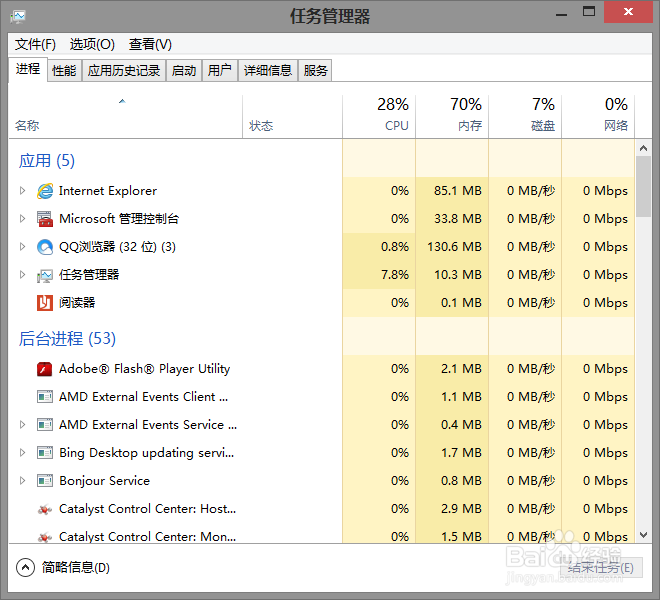
Task: Click the 85.1 MB memory value
Action: (x=458, y=191)
